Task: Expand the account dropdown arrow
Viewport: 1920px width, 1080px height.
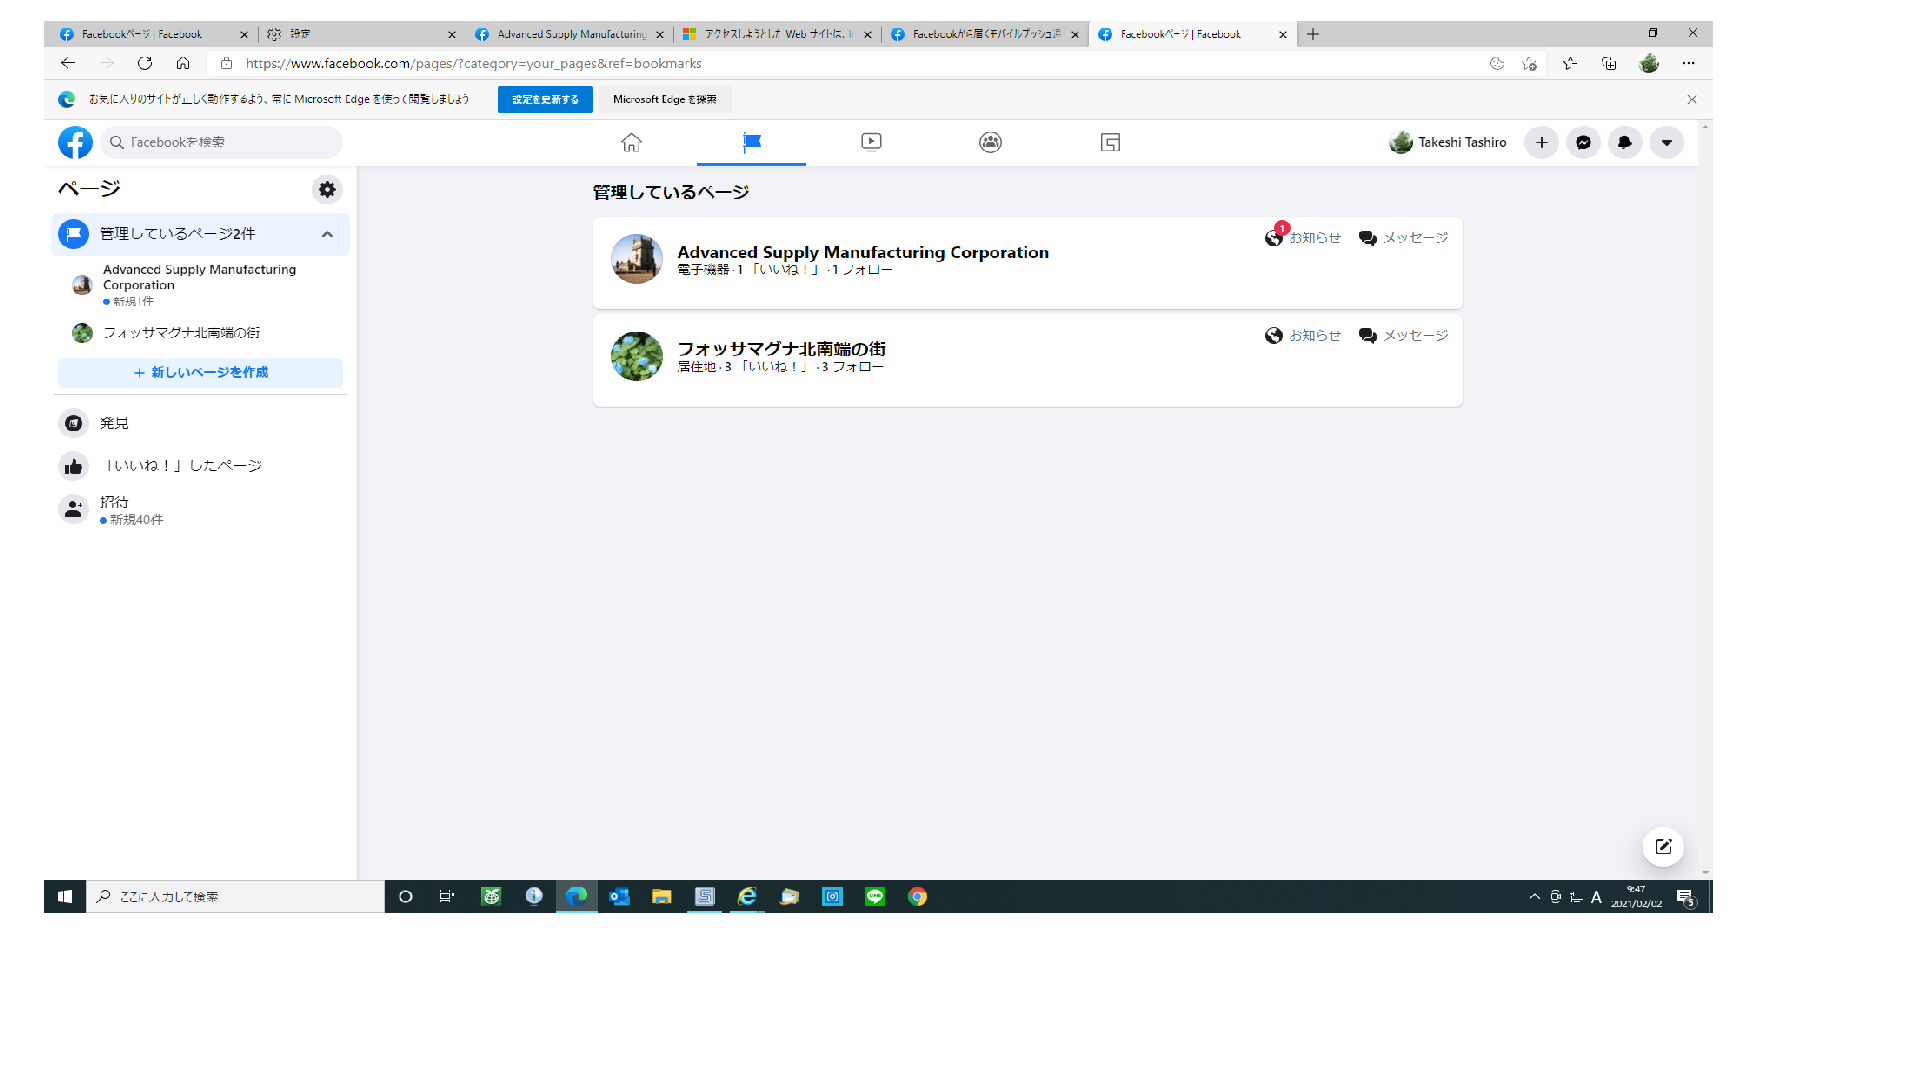Action: coord(1666,142)
